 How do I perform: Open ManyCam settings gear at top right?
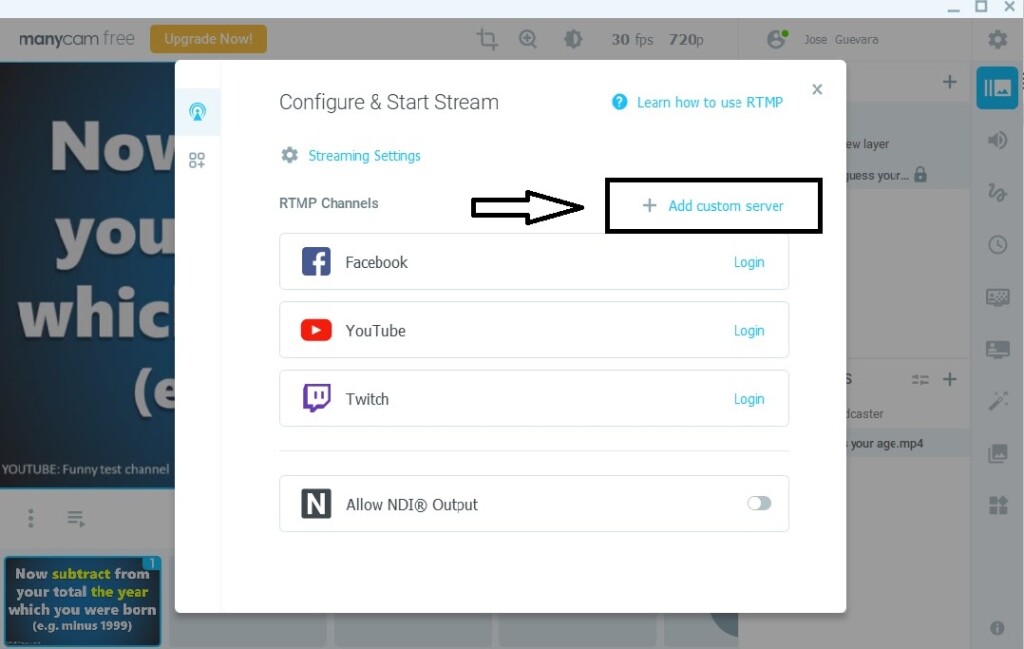997,39
